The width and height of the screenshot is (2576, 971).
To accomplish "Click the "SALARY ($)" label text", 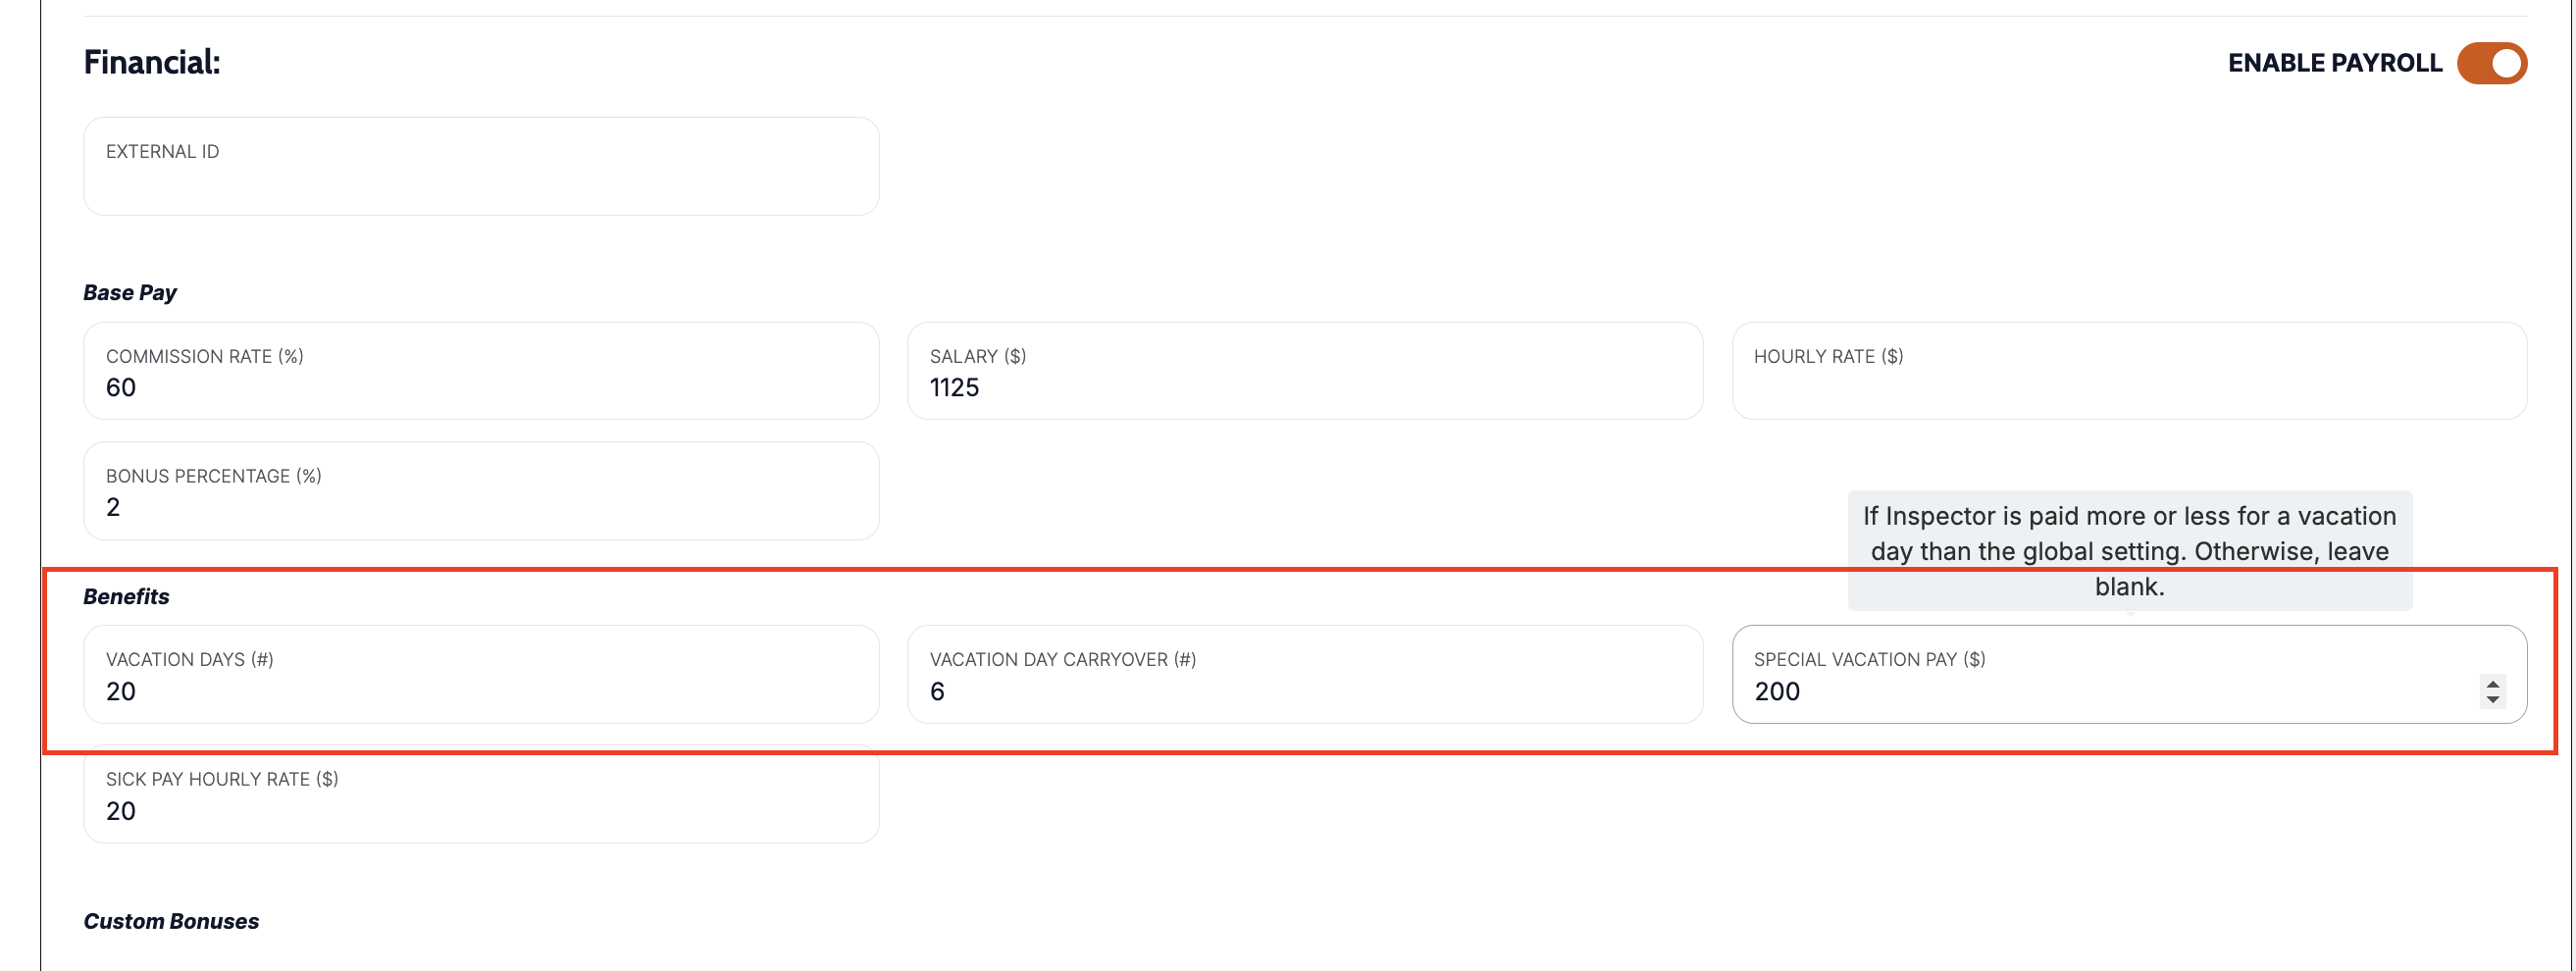I will [x=977, y=356].
